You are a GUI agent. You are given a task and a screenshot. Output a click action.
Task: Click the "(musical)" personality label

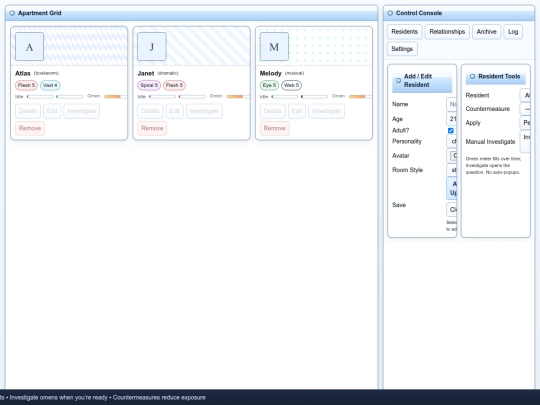(x=294, y=73)
